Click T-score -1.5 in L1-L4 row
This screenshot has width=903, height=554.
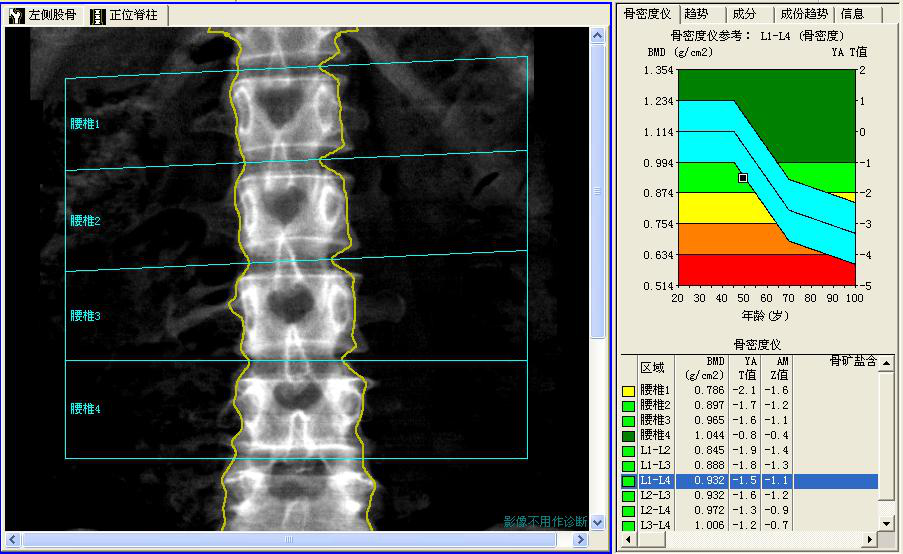(x=744, y=480)
